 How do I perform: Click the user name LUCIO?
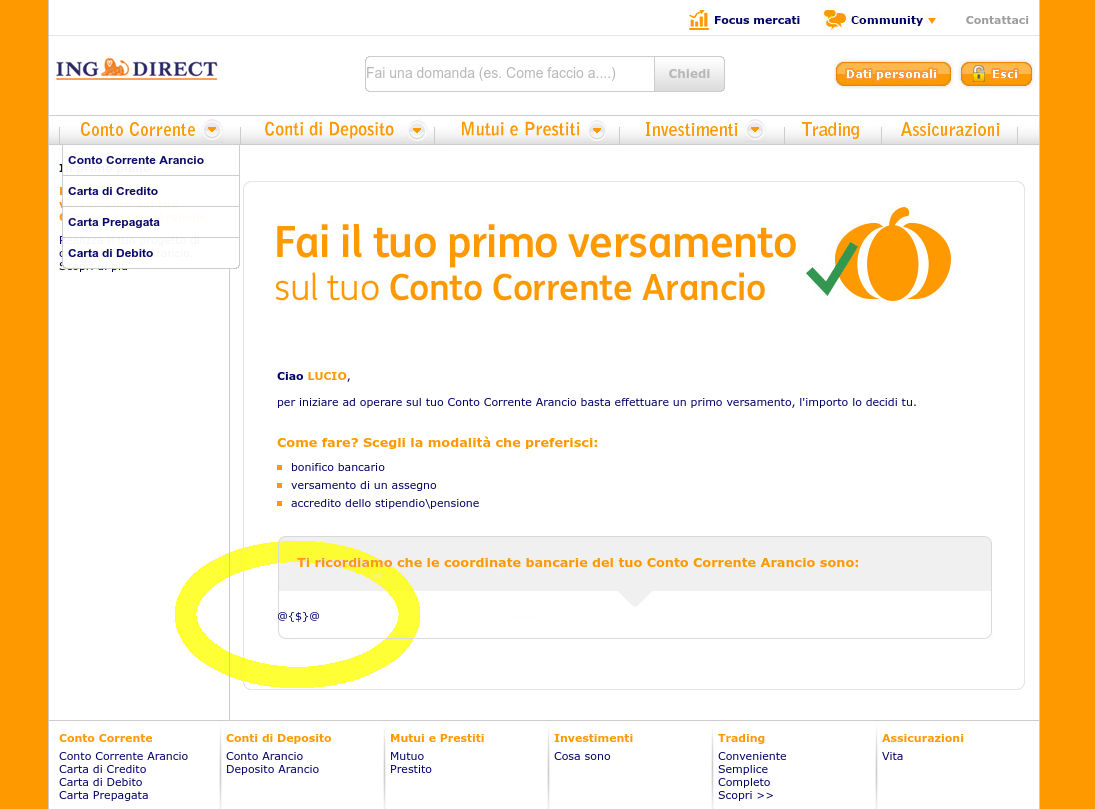pyautogui.click(x=327, y=377)
